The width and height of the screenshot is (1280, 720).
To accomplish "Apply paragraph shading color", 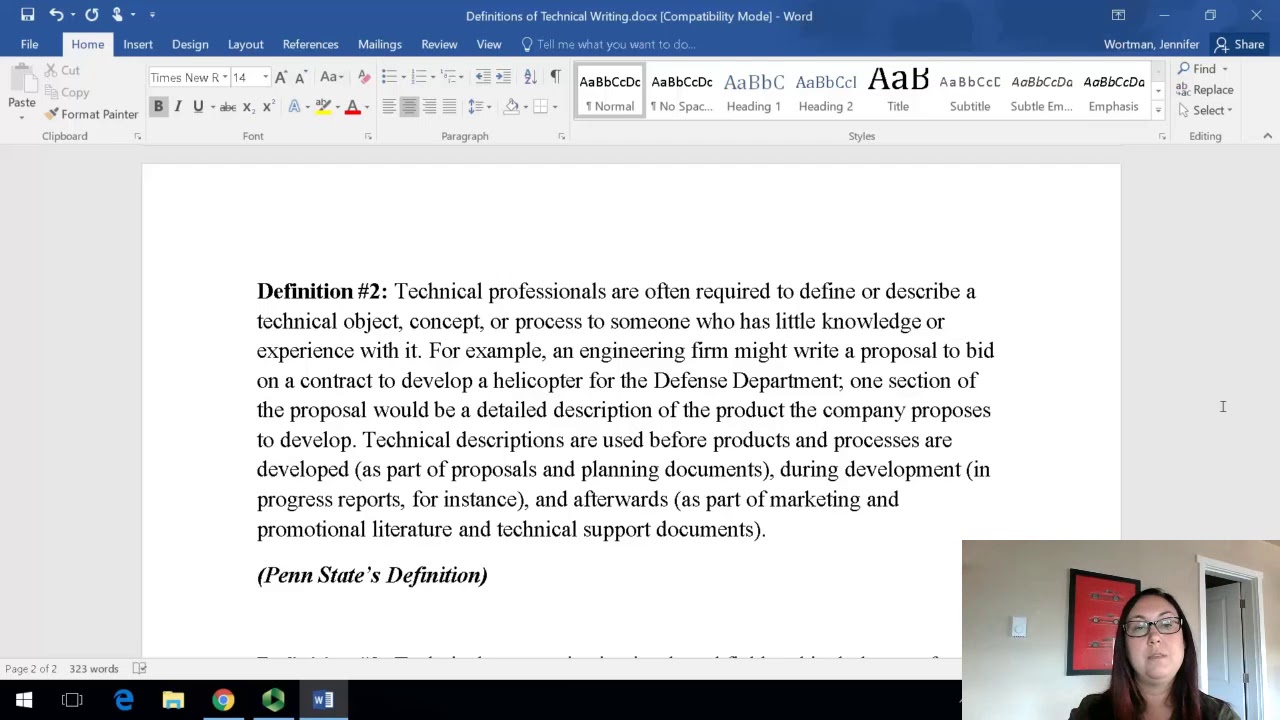I will click(511, 107).
